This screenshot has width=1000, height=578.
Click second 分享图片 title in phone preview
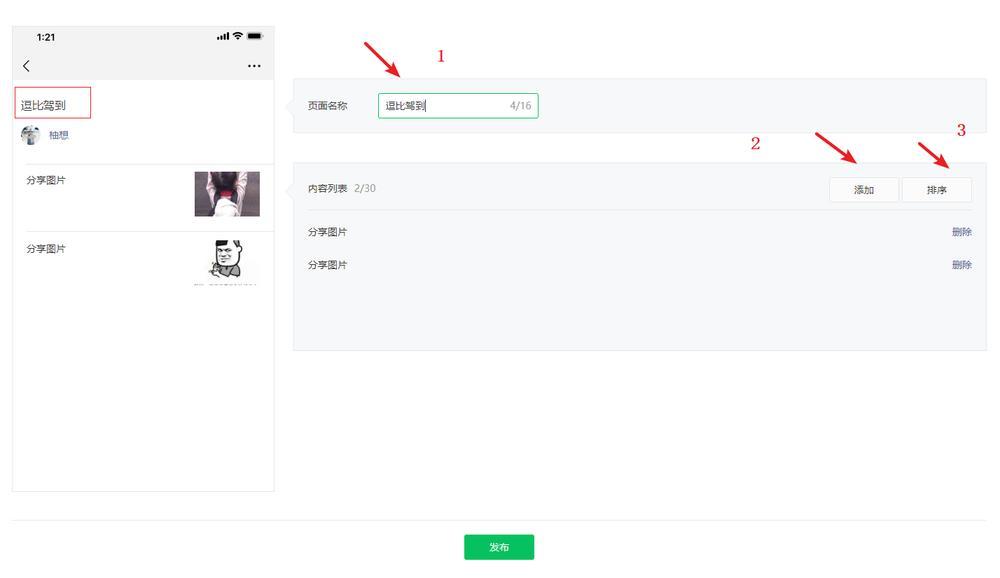[46, 249]
